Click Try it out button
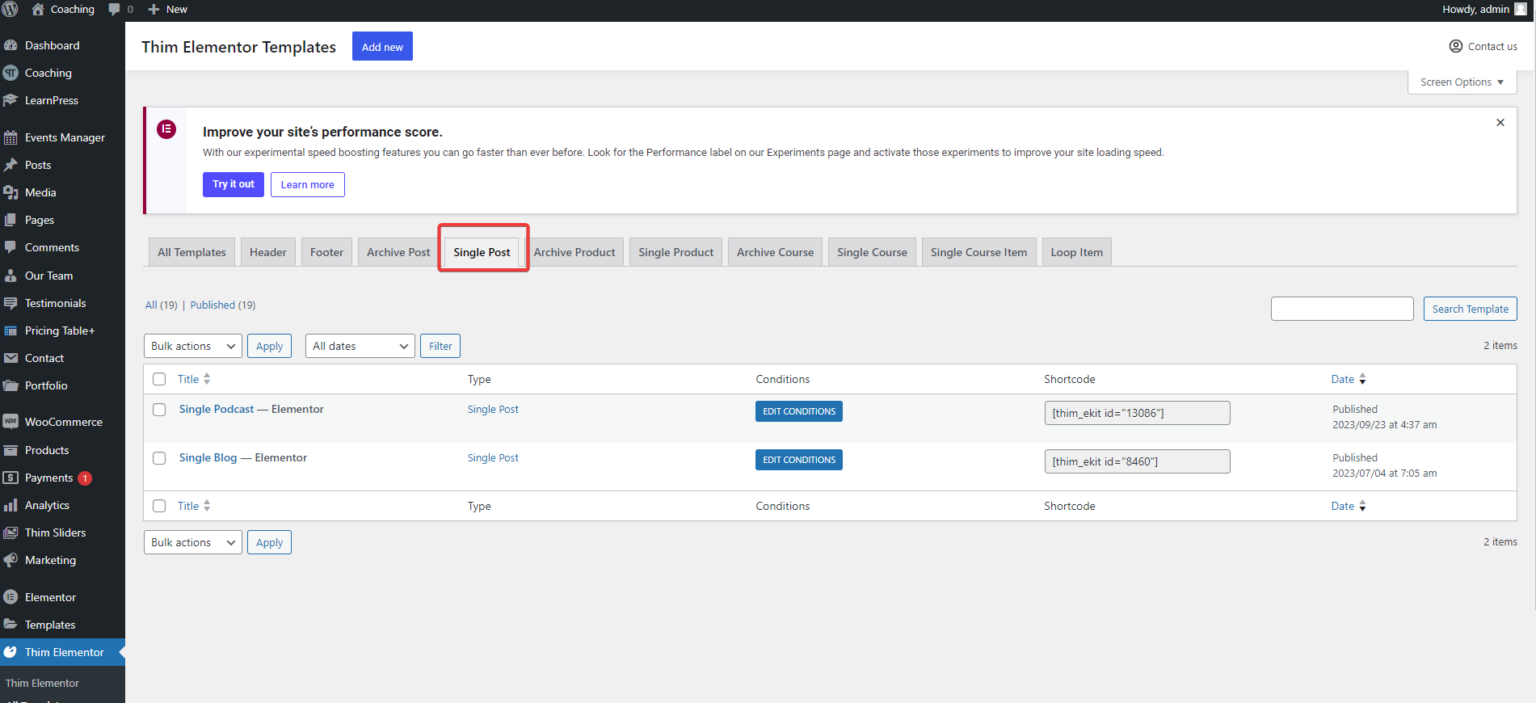The height and width of the screenshot is (703, 1536). [233, 184]
